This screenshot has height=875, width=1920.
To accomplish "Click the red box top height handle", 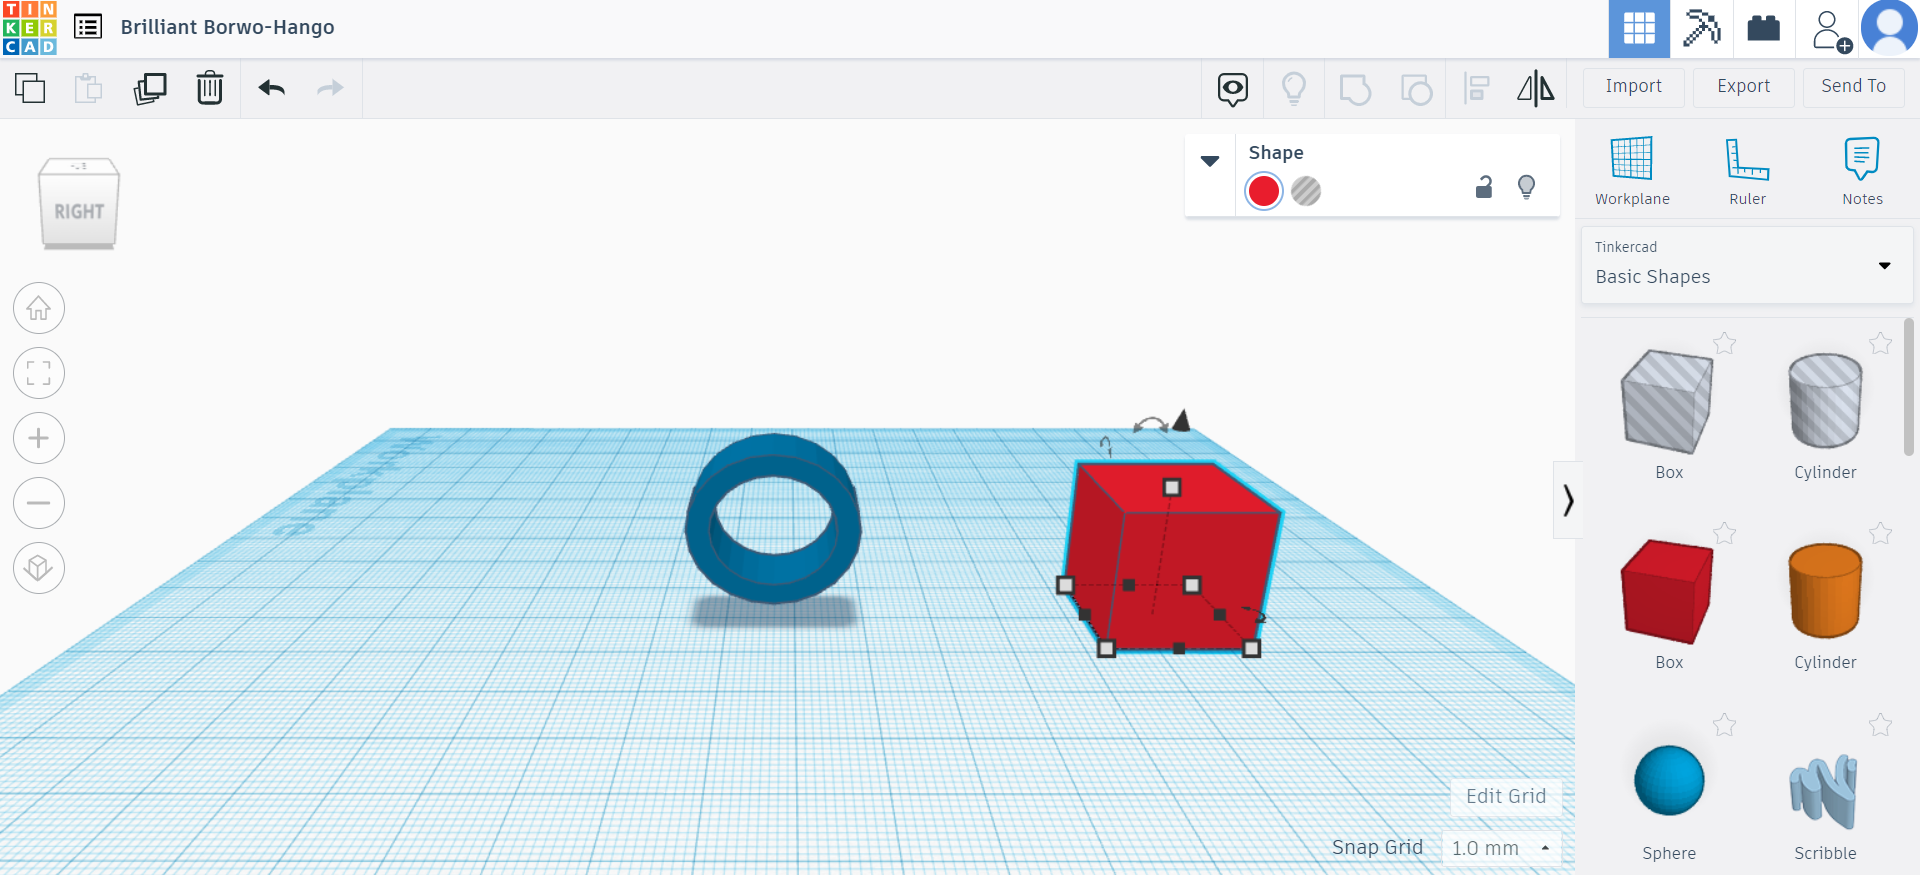I will click(1172, 487).
